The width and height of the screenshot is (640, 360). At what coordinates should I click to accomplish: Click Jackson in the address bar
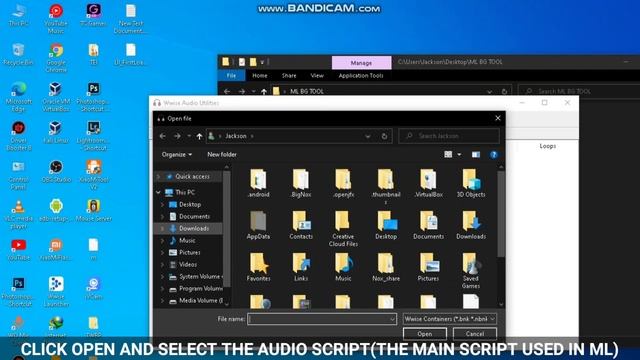(x=236, y=136)
